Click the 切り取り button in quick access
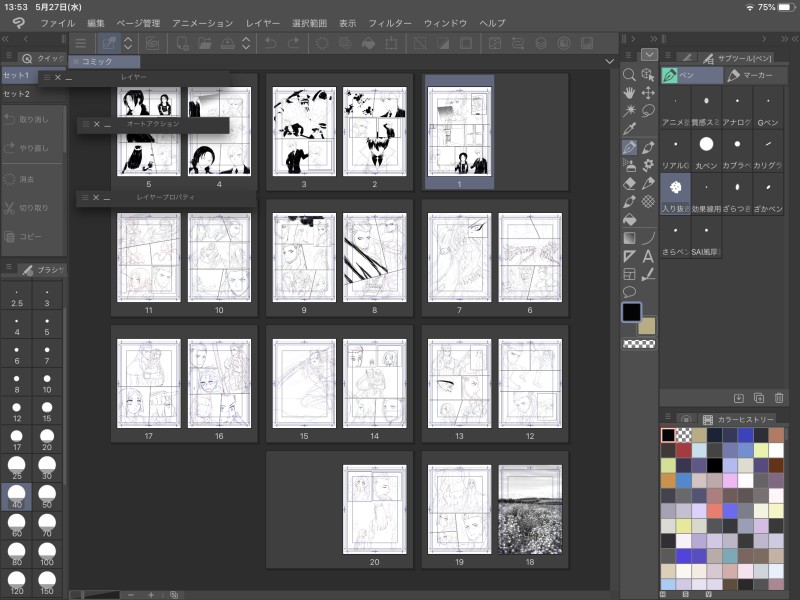 pos(33,208)
